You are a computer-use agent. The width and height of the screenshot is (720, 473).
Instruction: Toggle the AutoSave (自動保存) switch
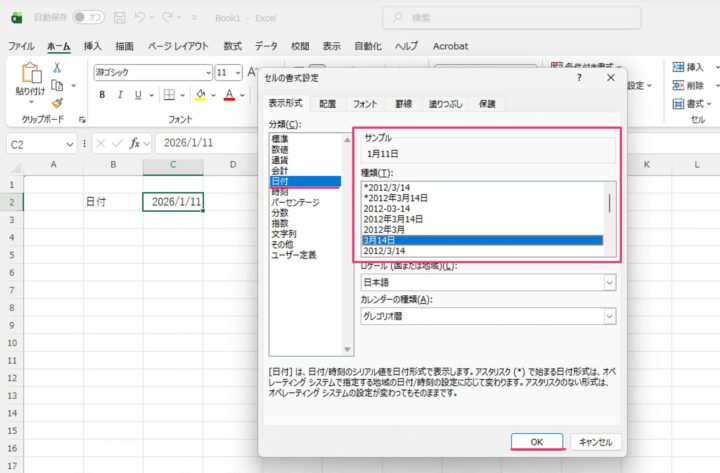[x=89, y=17]
